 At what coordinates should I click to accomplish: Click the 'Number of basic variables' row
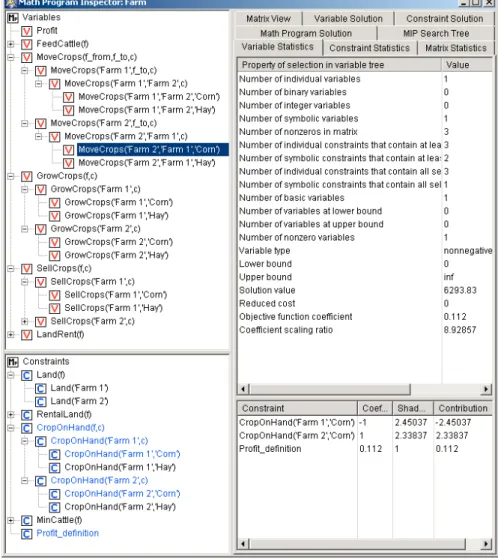(x=365, y=198)
